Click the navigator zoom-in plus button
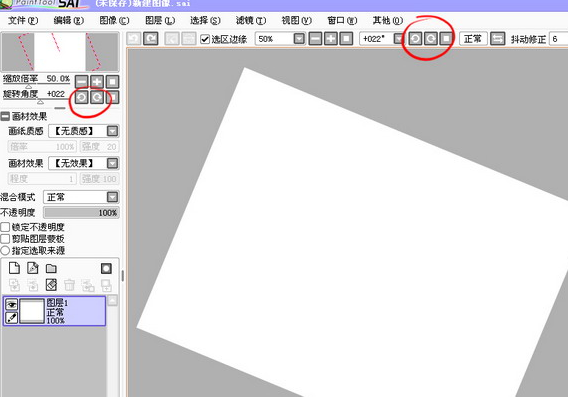The height and width of the screenshot is (397, 568). point(97,82)
